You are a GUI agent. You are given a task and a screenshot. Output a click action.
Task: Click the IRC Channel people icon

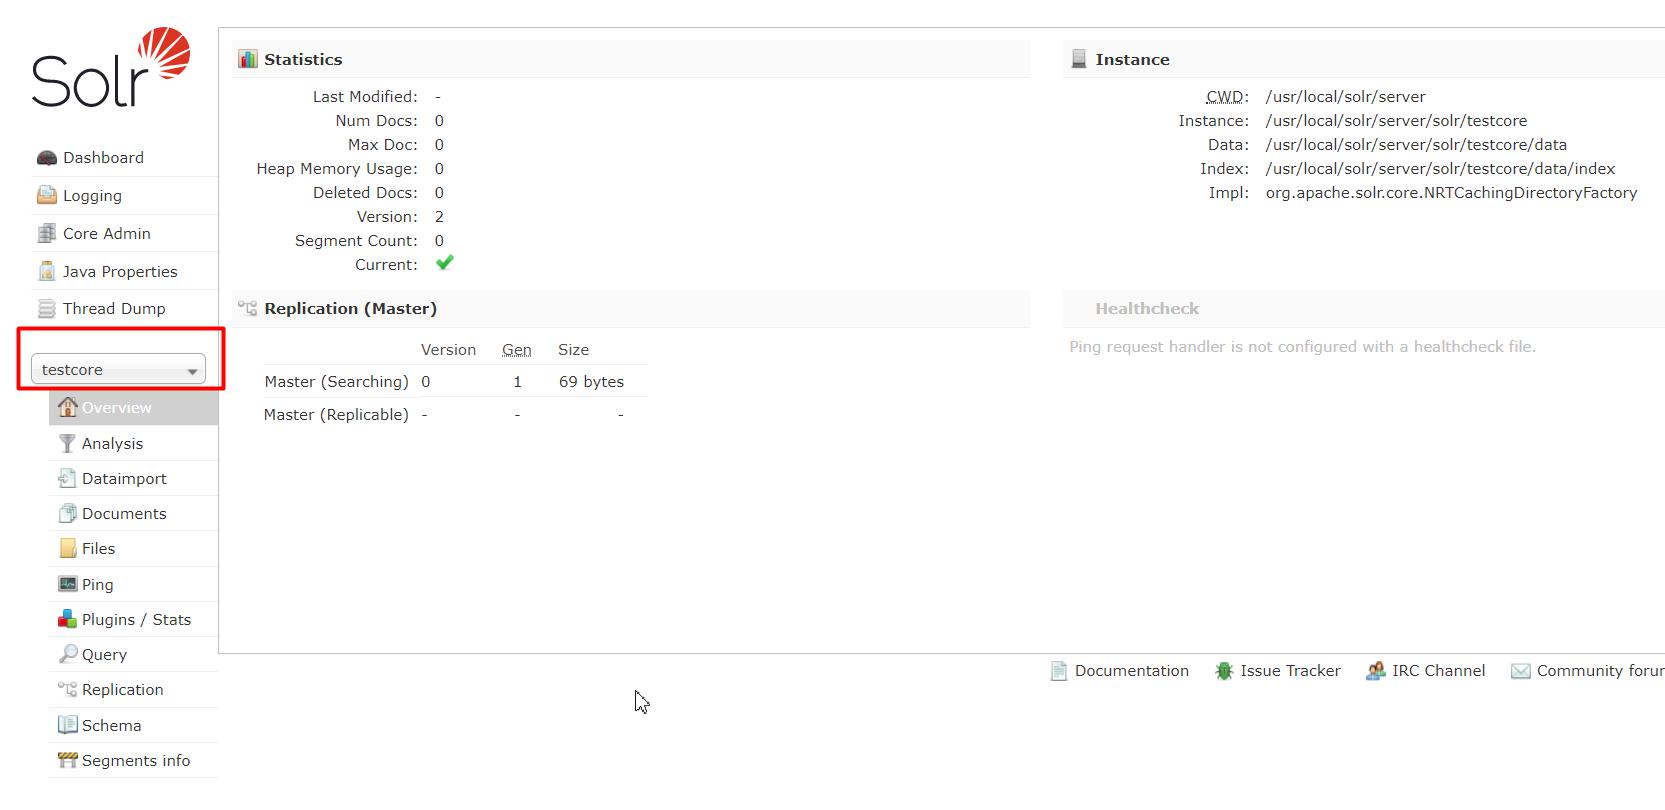coord(1376,671)
